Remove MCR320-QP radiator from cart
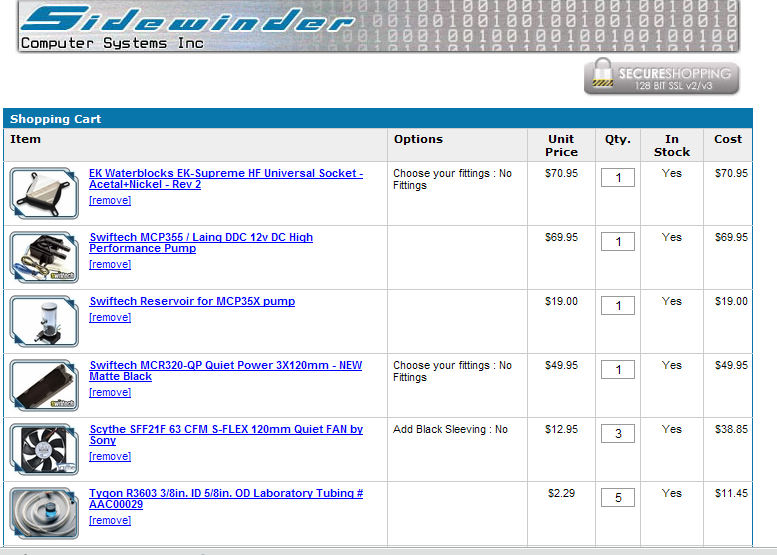This screenshot has height=555, width=777. [110, 392]
